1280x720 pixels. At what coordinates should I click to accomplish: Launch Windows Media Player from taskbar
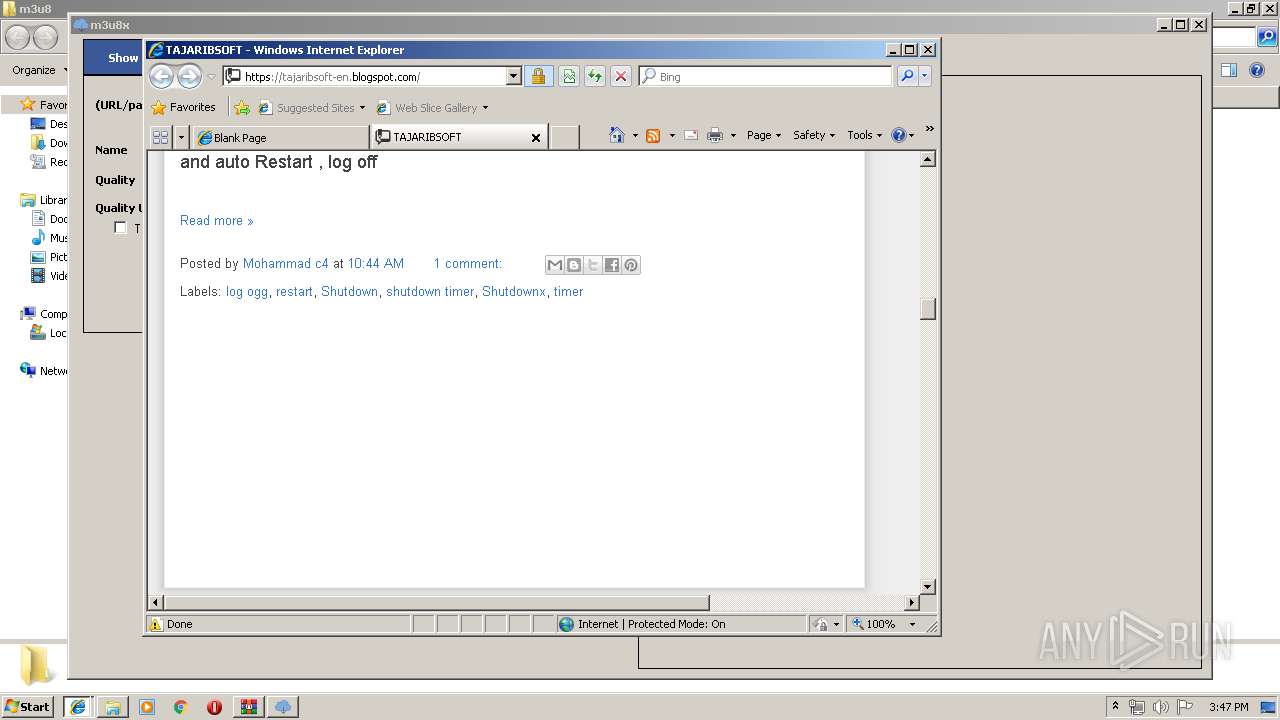click(147, 707)
